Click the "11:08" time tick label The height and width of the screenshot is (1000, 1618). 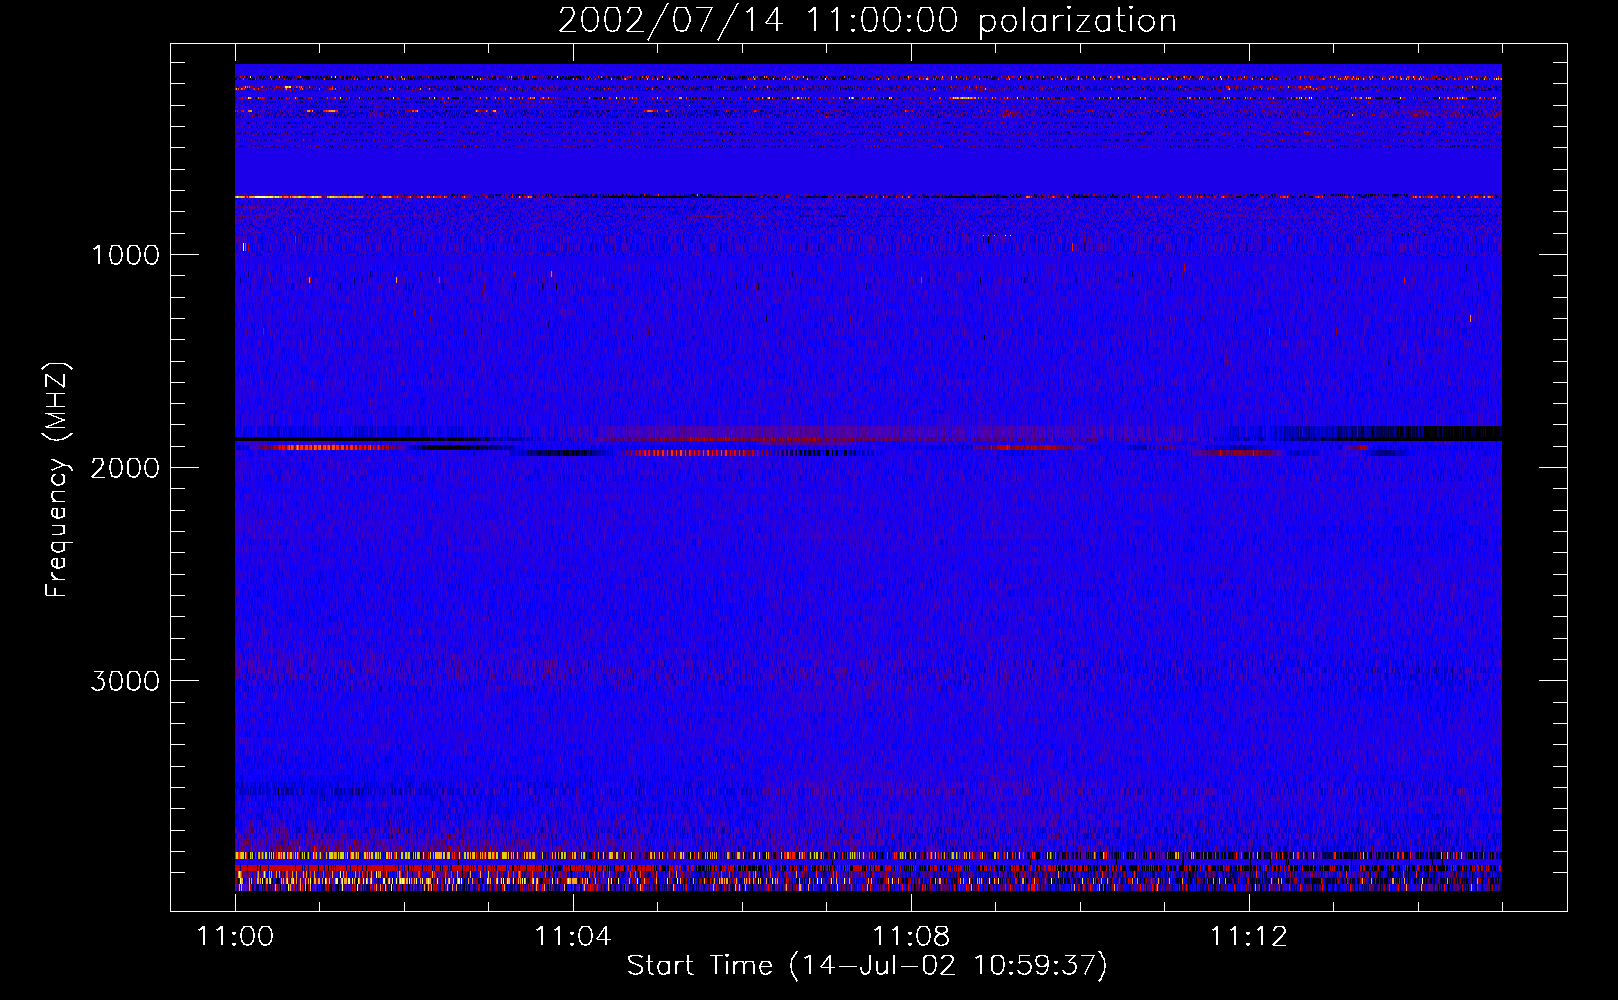(x=911, y=936)
